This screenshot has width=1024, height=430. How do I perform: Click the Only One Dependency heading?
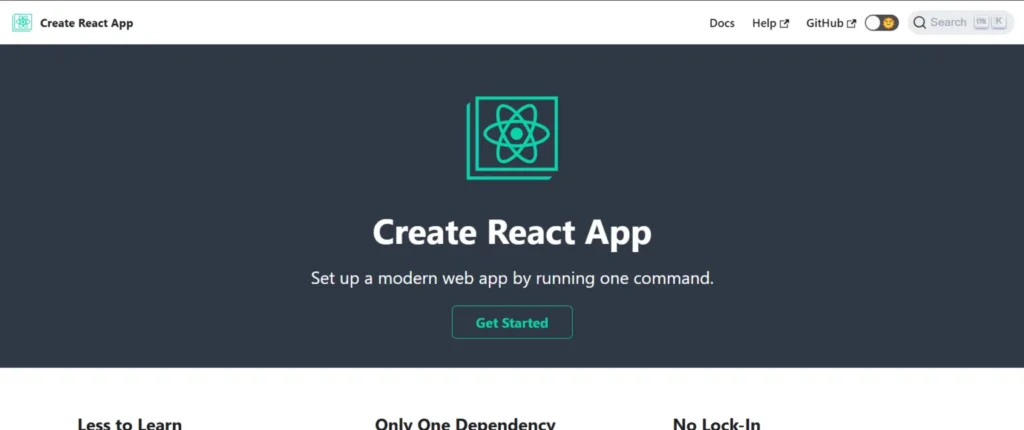(x=465, y=423)
